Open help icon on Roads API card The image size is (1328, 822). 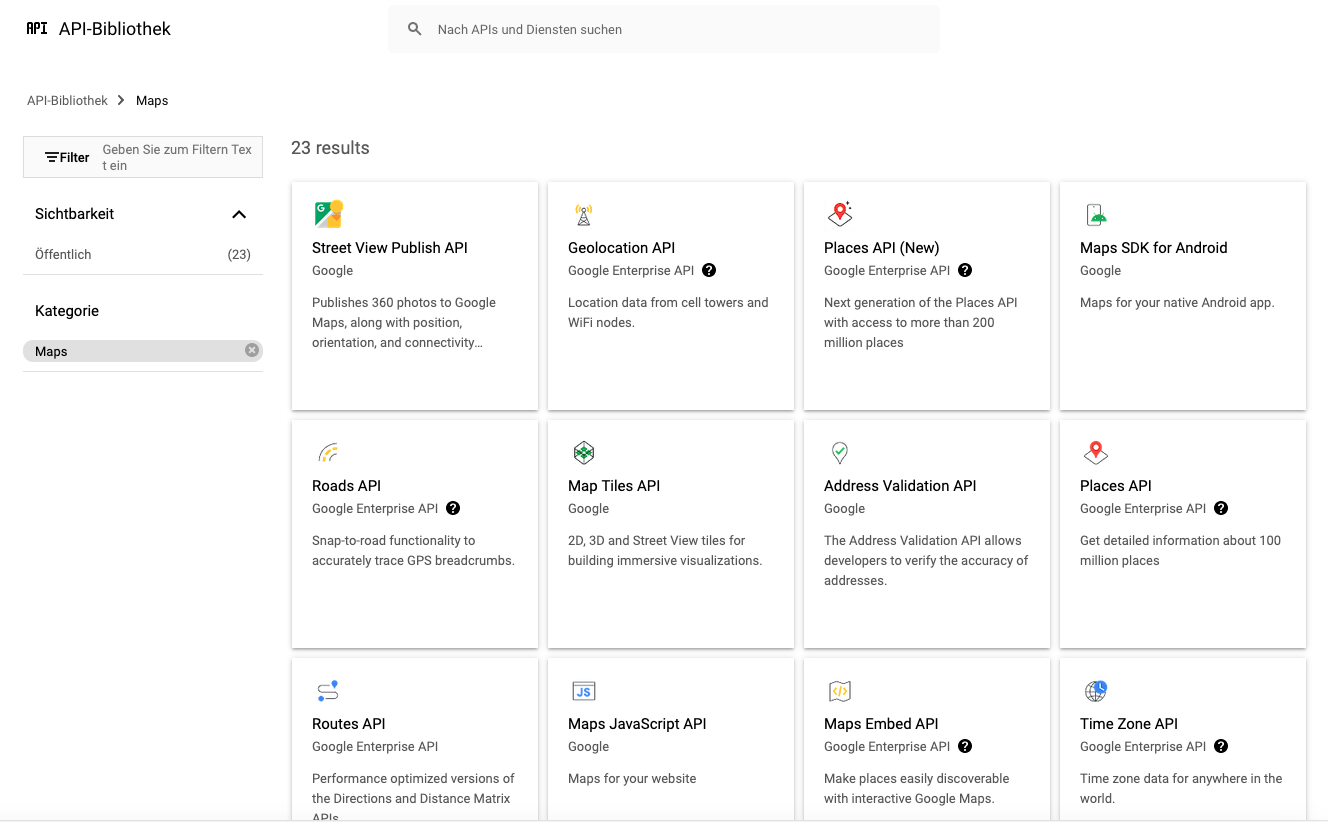(x=453, y=508)
